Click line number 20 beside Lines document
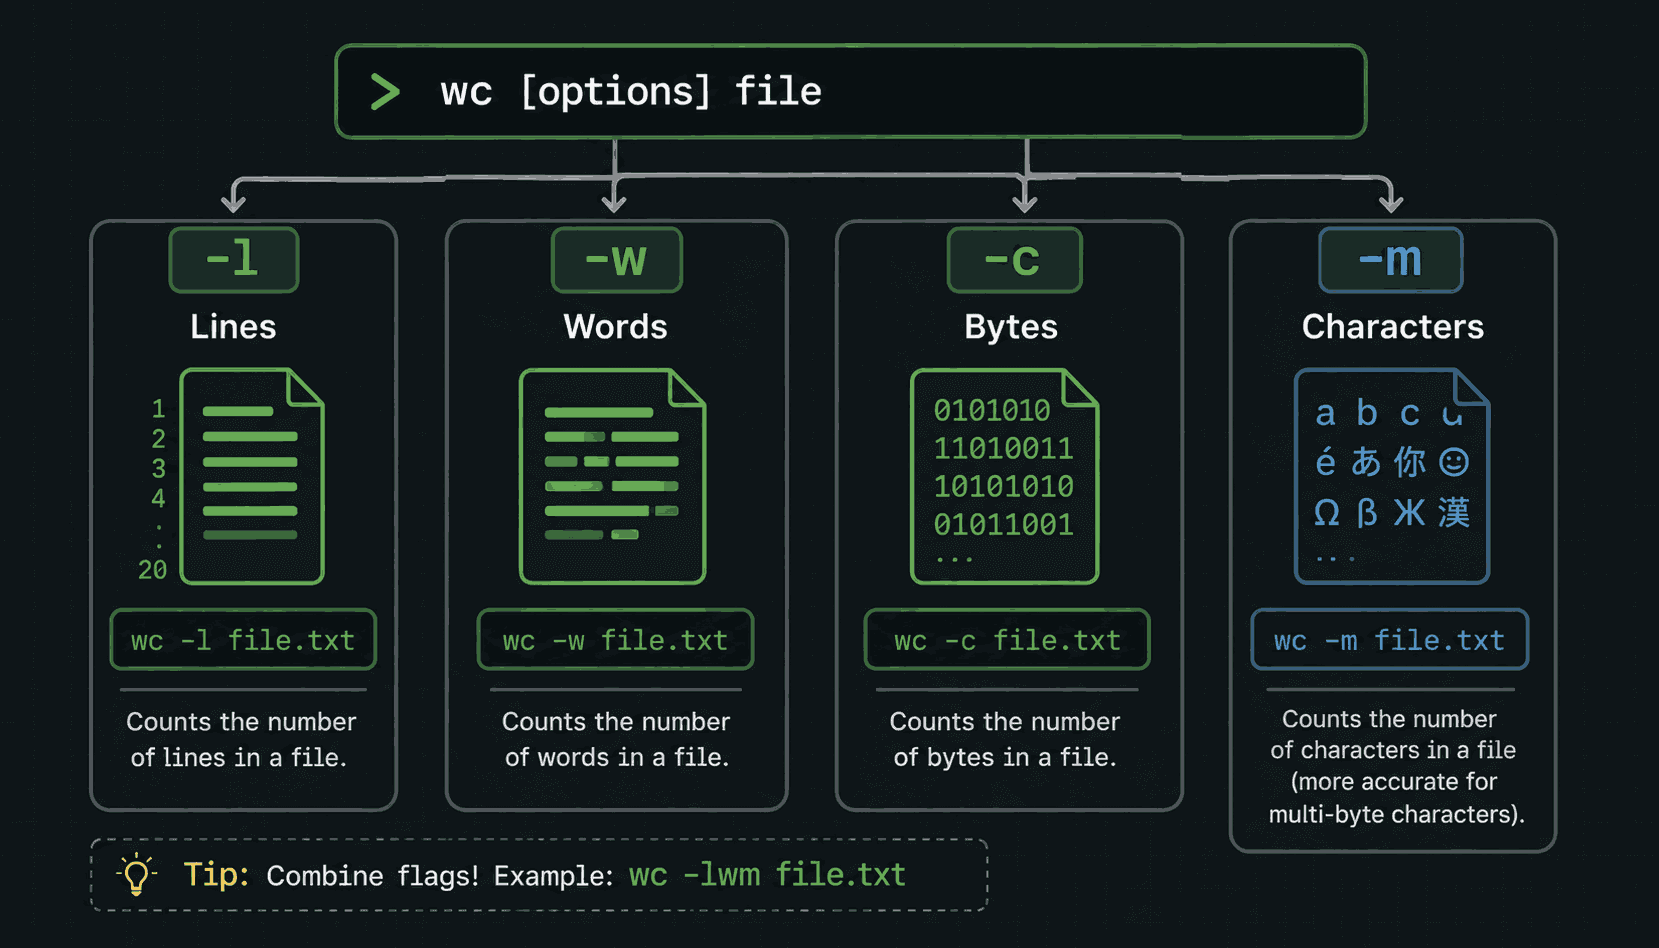This screenshot has width=1659, height=948. [152, 570]
